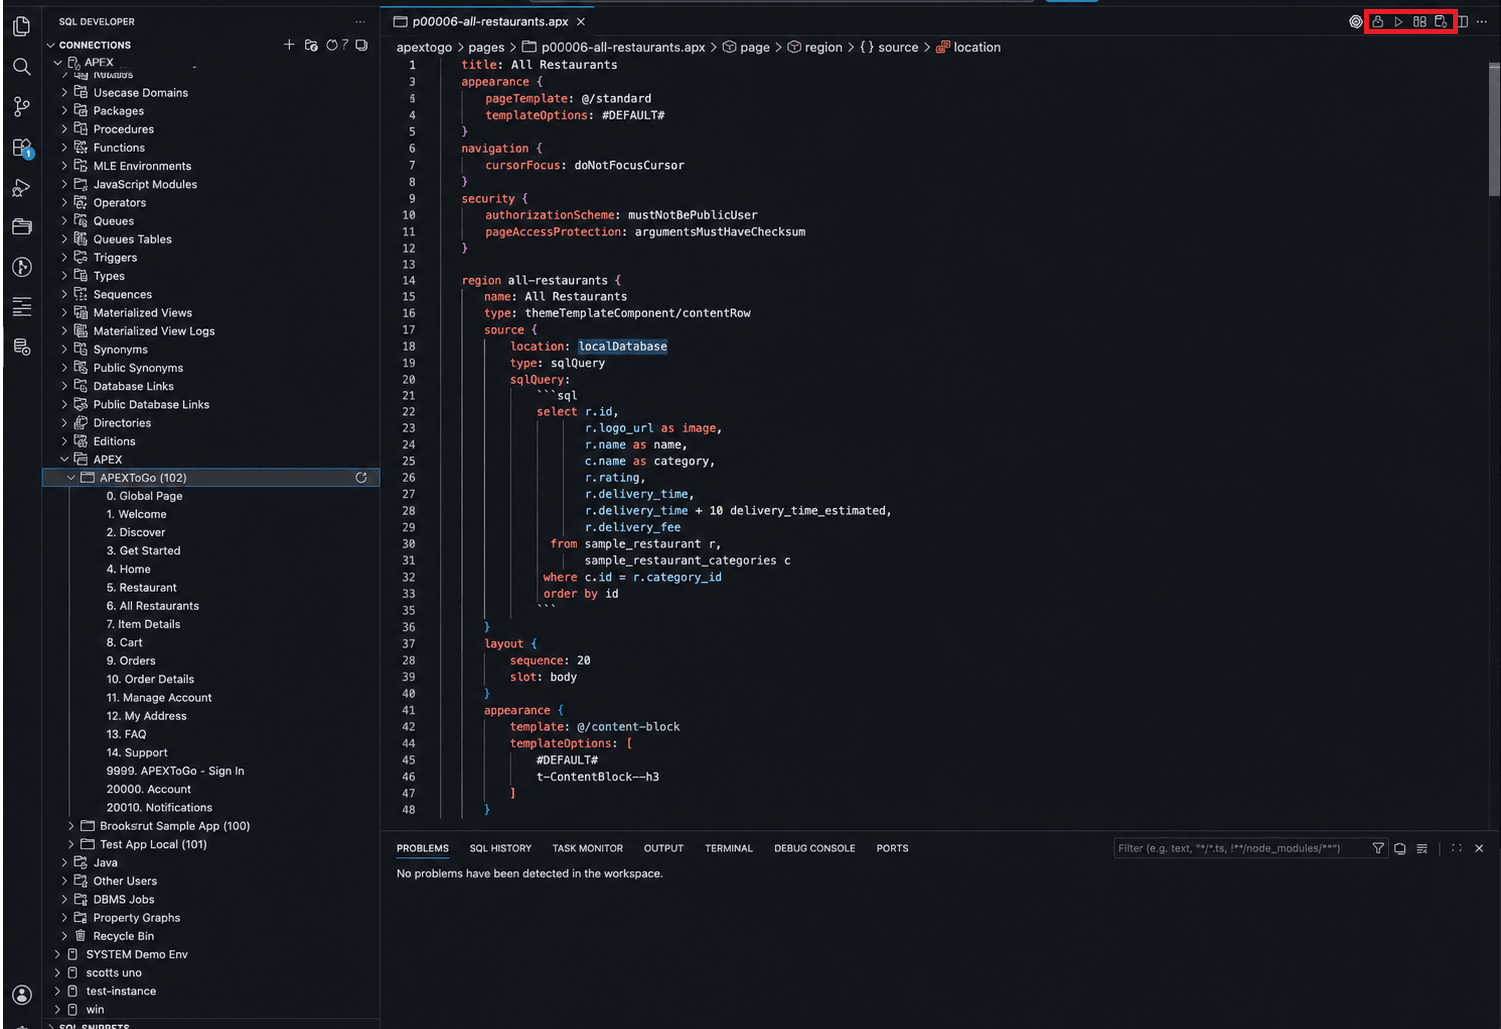Open the Accounts icon at sidebar bottom
1501x1029 pixels.
21,995
